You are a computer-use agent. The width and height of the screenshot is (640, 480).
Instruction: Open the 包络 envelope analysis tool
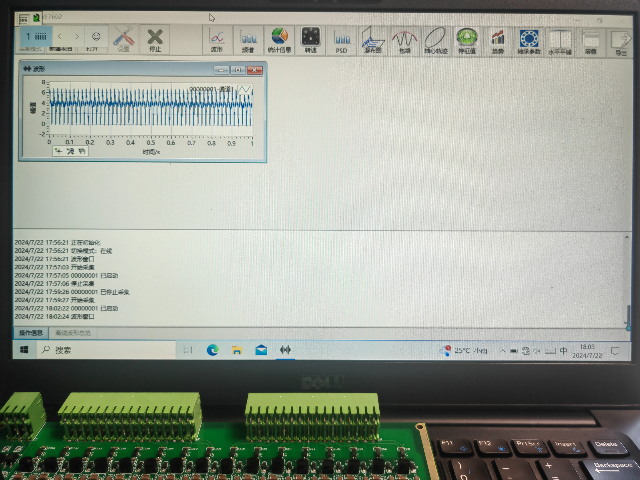(404, 40)
